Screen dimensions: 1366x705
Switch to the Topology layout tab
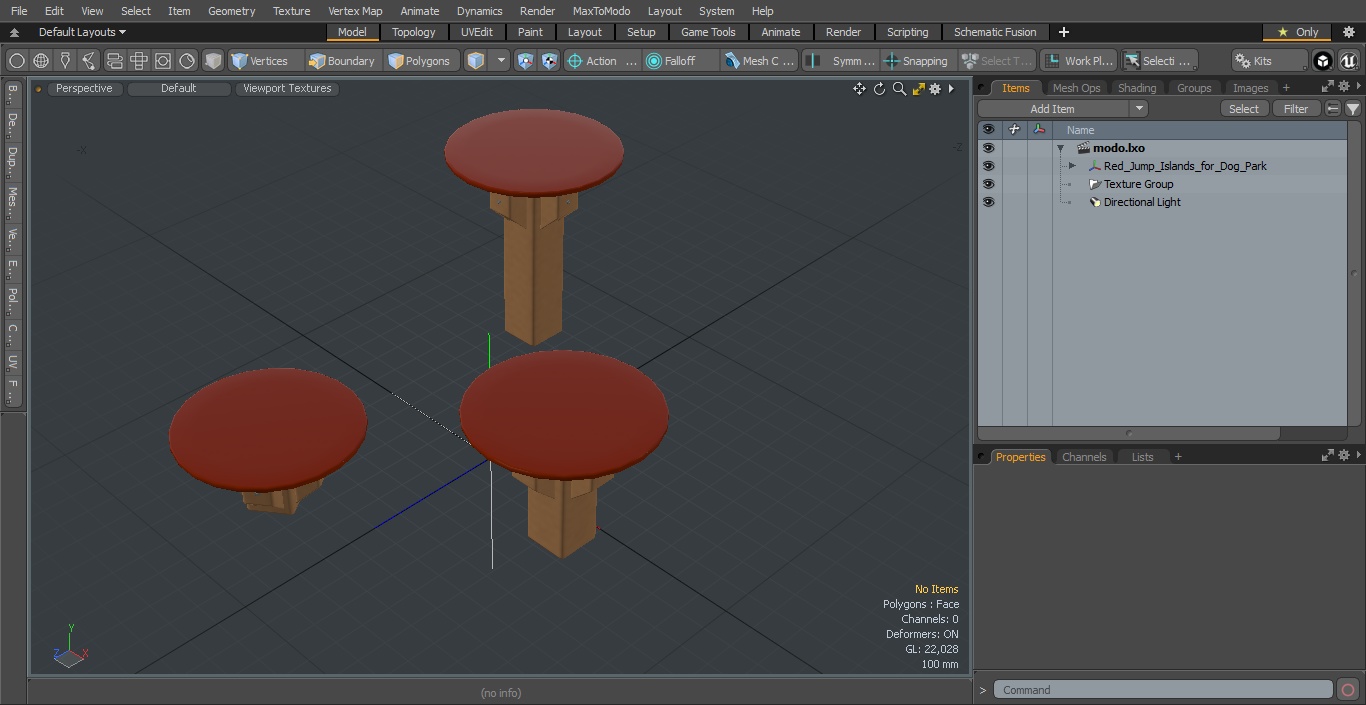(413, 32)
